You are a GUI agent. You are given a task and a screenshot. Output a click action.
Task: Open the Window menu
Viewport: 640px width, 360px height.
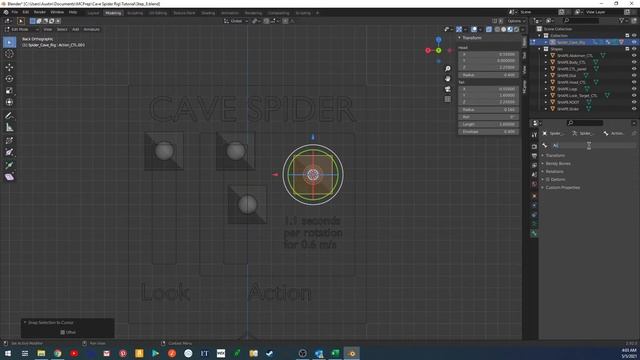point(57,12)
